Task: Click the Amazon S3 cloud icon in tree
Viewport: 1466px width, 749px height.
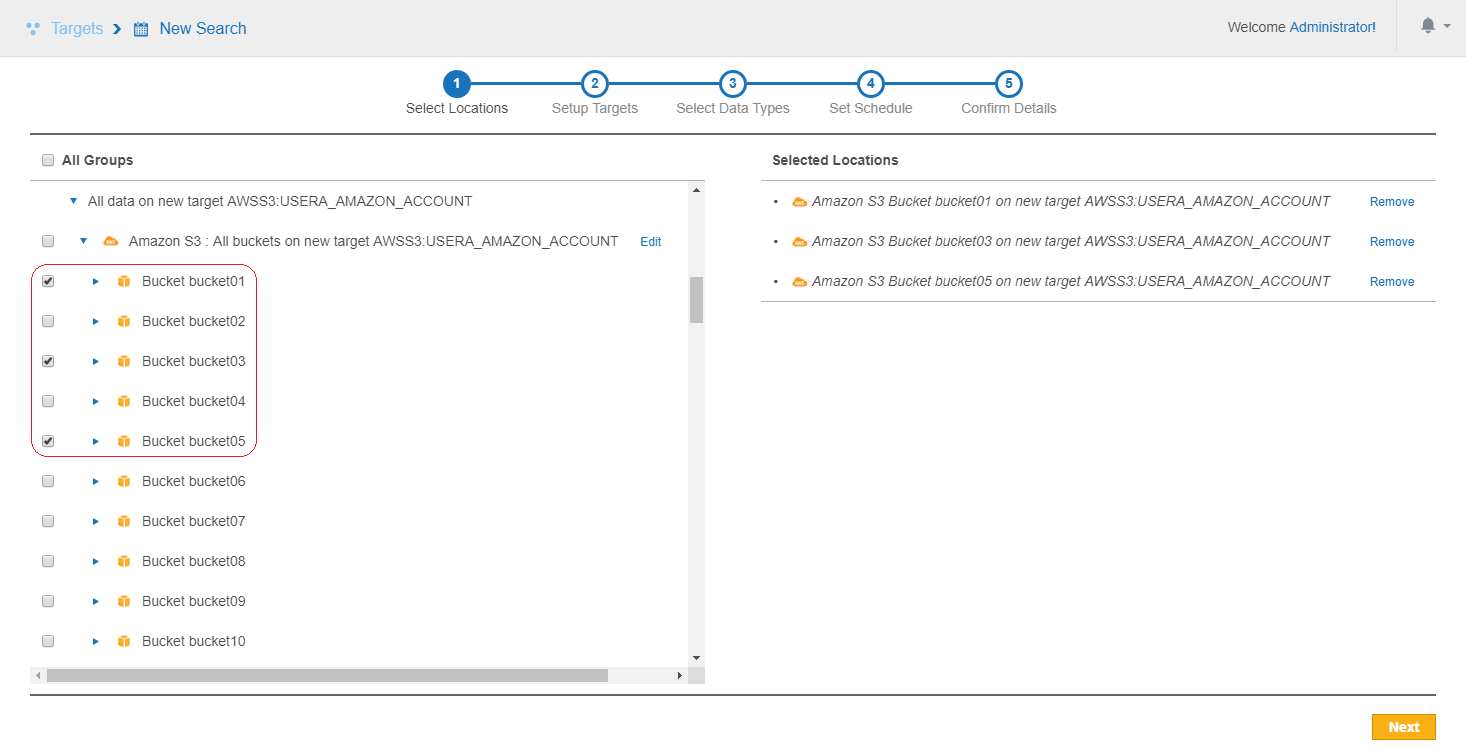Action: click(x=111, y=242)
